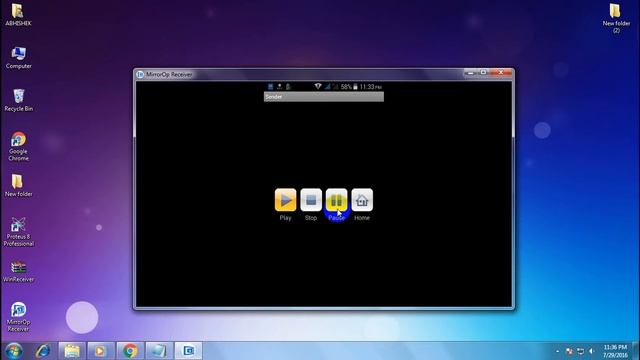Open File Explorer from the taskbar
The height and width of the screenshot is (360, 640).
tap(72, 351)
